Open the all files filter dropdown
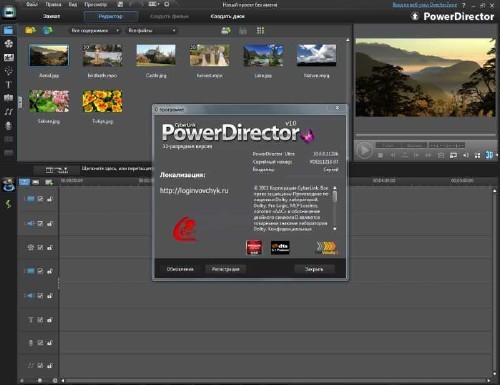Viewport: 500px width, 385px height. click(152, 31)
